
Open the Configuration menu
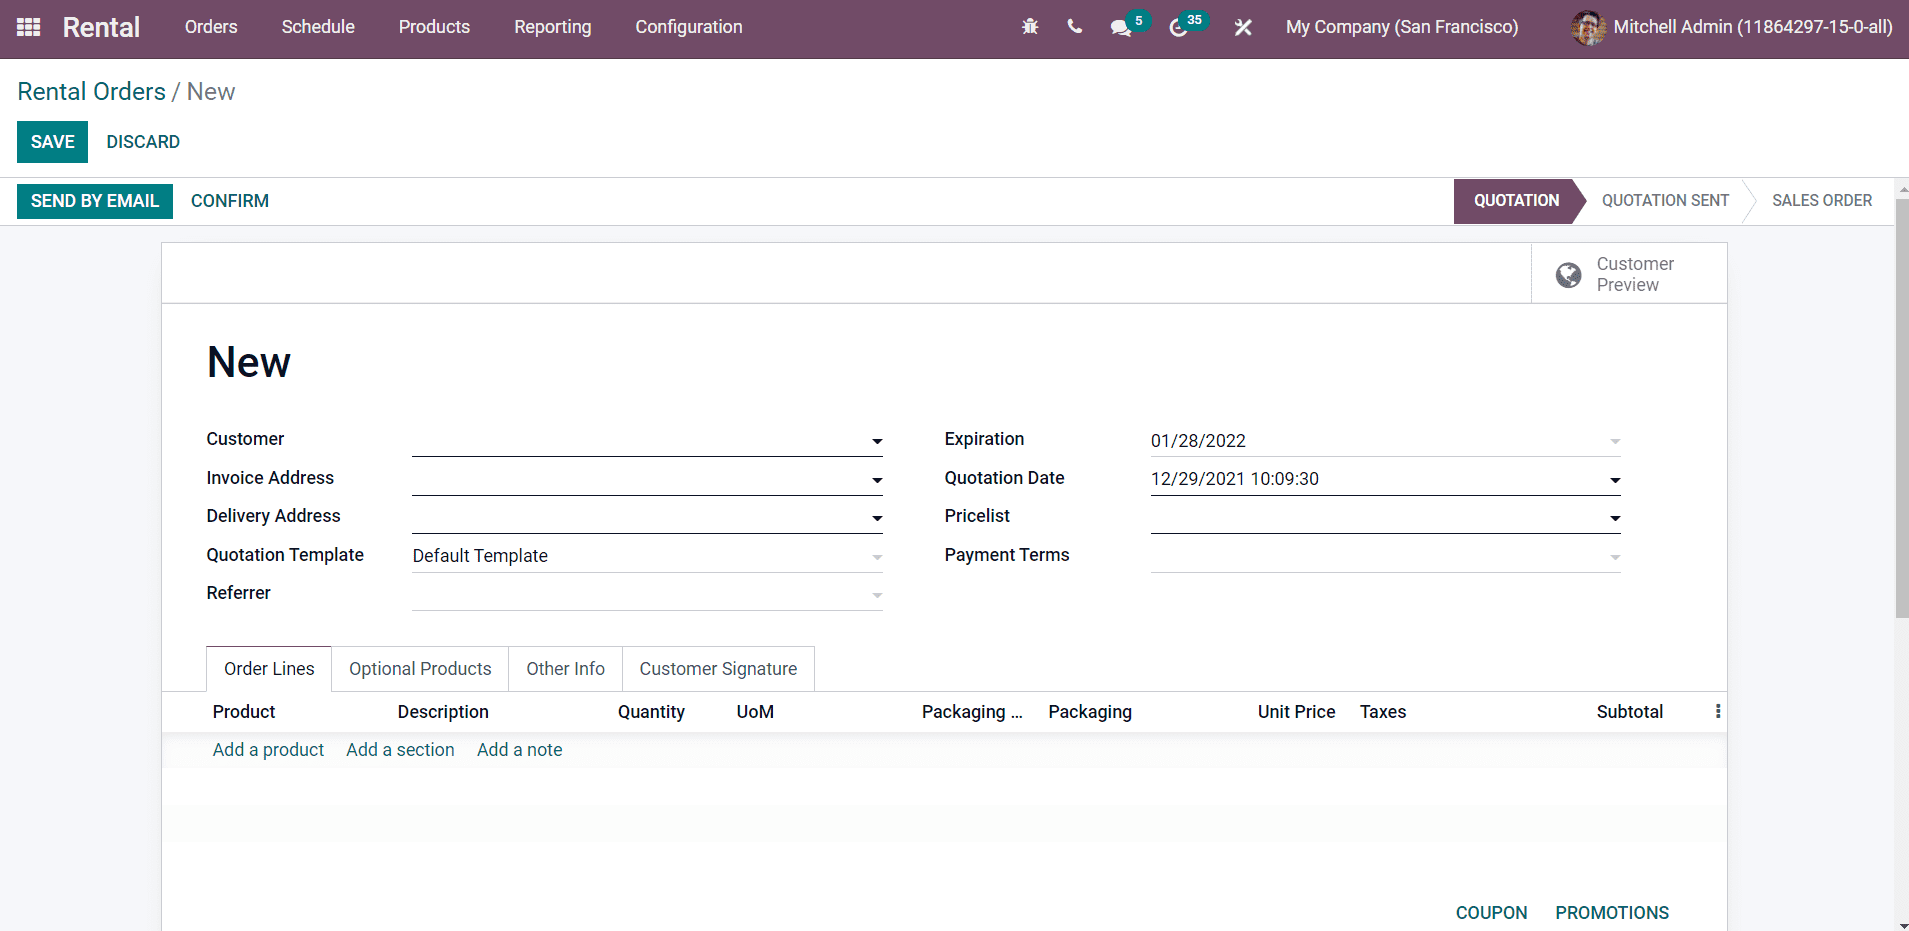click(689, 27)
